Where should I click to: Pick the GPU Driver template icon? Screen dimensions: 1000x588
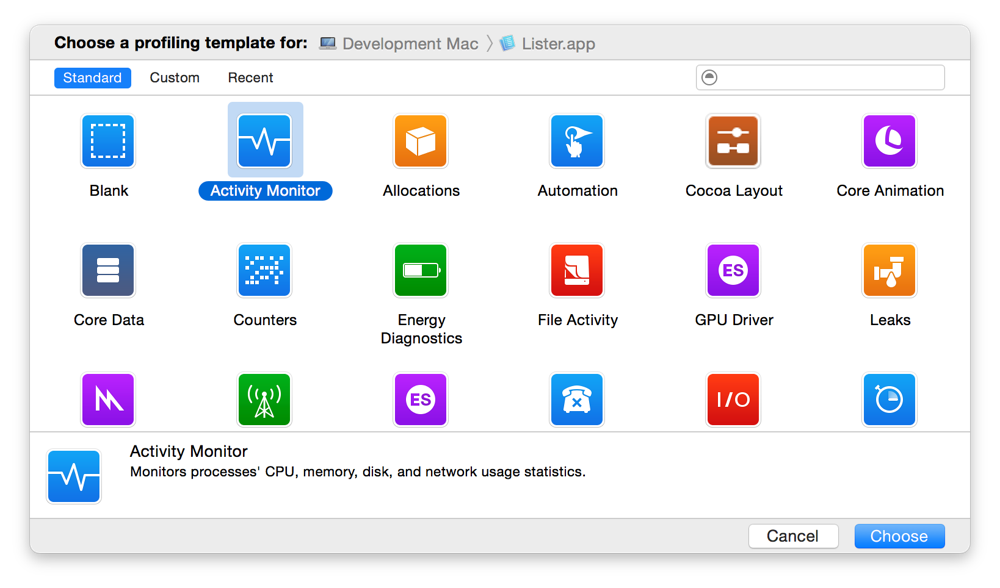click(x=733, y=271)
